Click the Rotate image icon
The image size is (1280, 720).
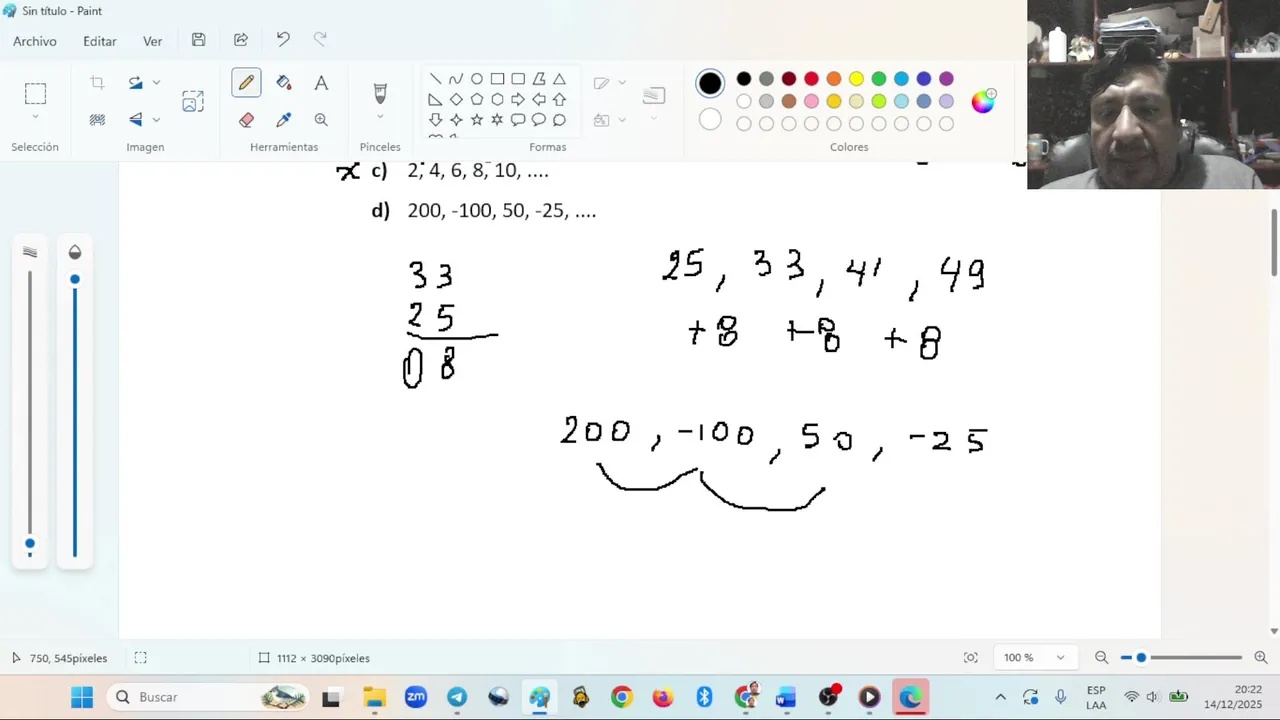click(x=136, y=83)
